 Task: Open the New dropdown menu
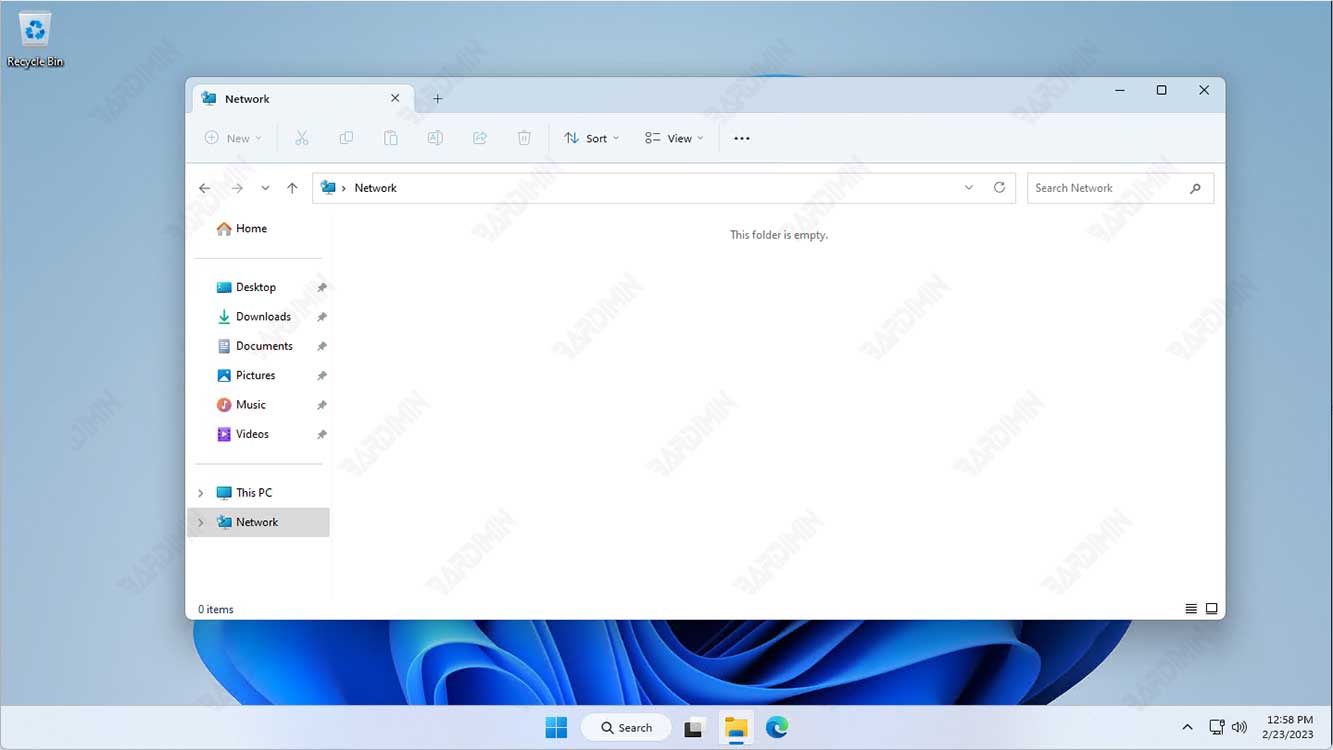233,138
